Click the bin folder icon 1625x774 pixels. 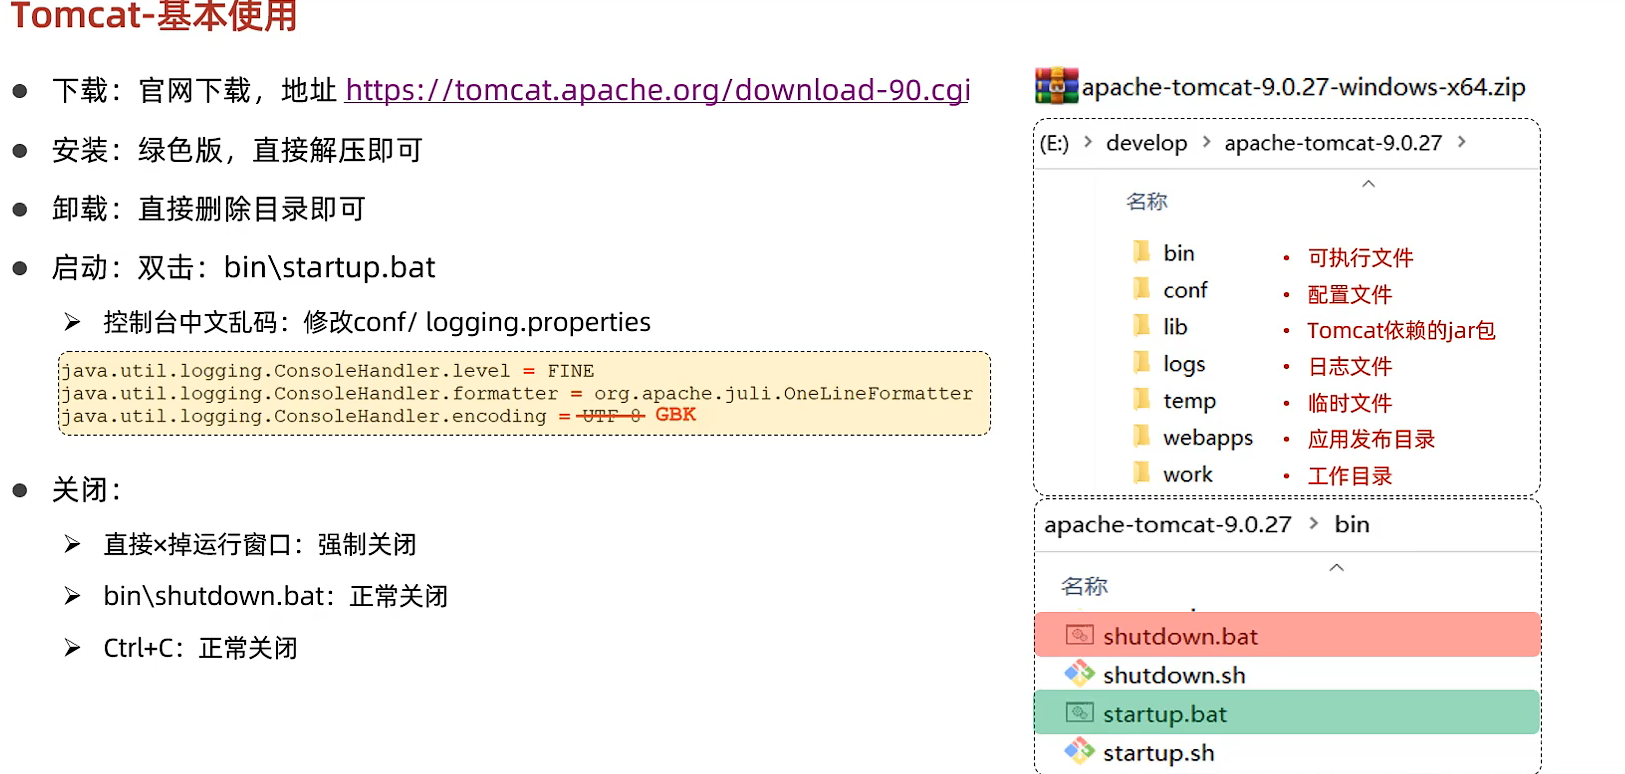[x=1141, y=252]
